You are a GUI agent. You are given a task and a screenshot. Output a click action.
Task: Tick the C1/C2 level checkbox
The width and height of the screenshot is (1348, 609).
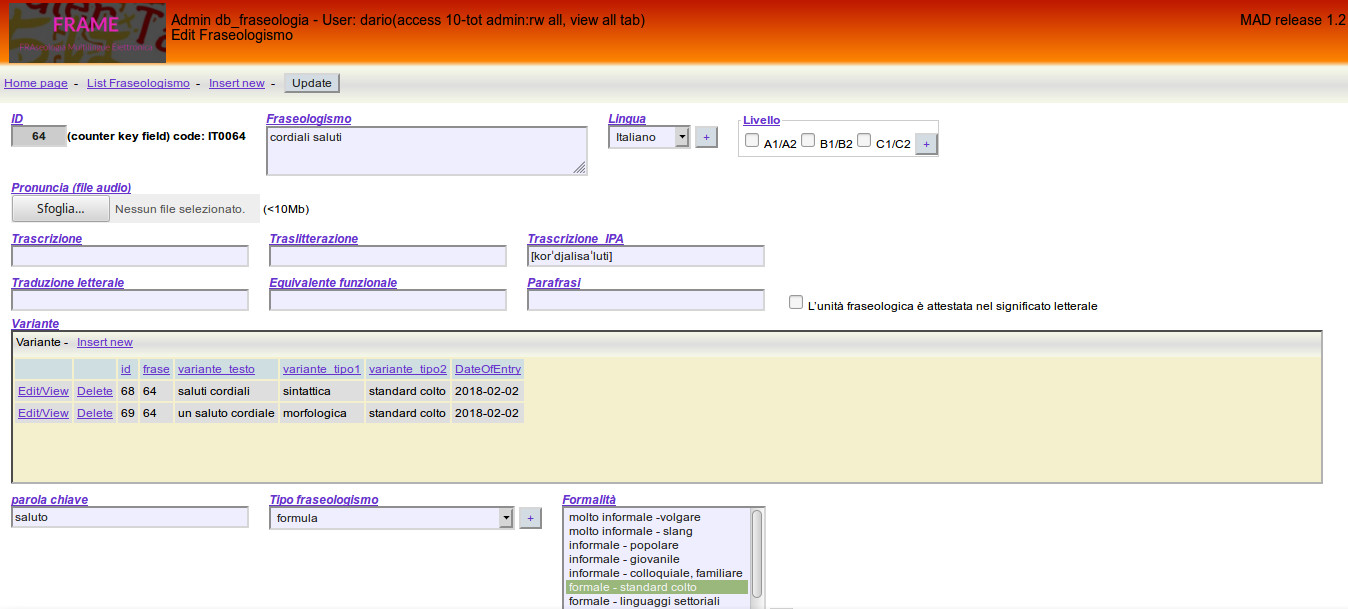click(x=864, y=142)
